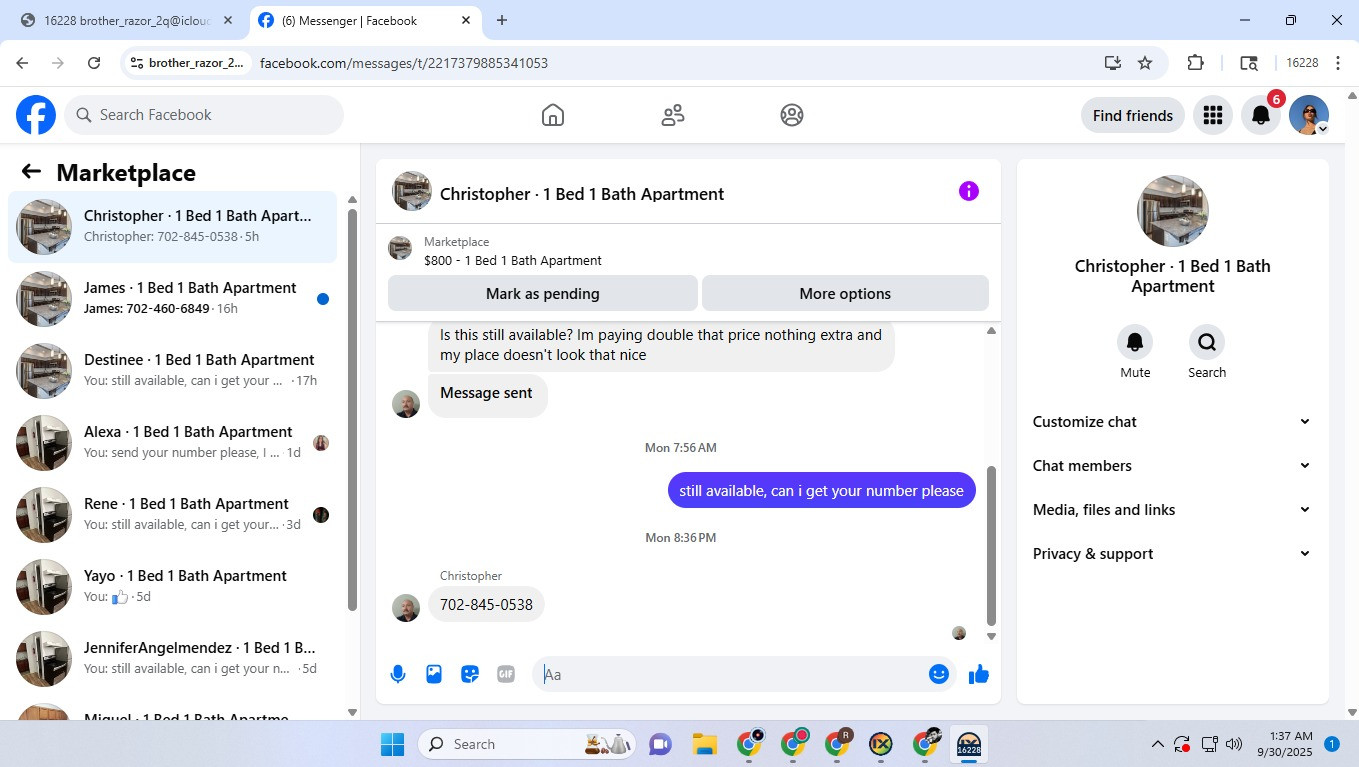Open Rene 1 Bed 1 Bath conversation
The width and height of the screenshot is (1359, 767).
tap(173, 515)
